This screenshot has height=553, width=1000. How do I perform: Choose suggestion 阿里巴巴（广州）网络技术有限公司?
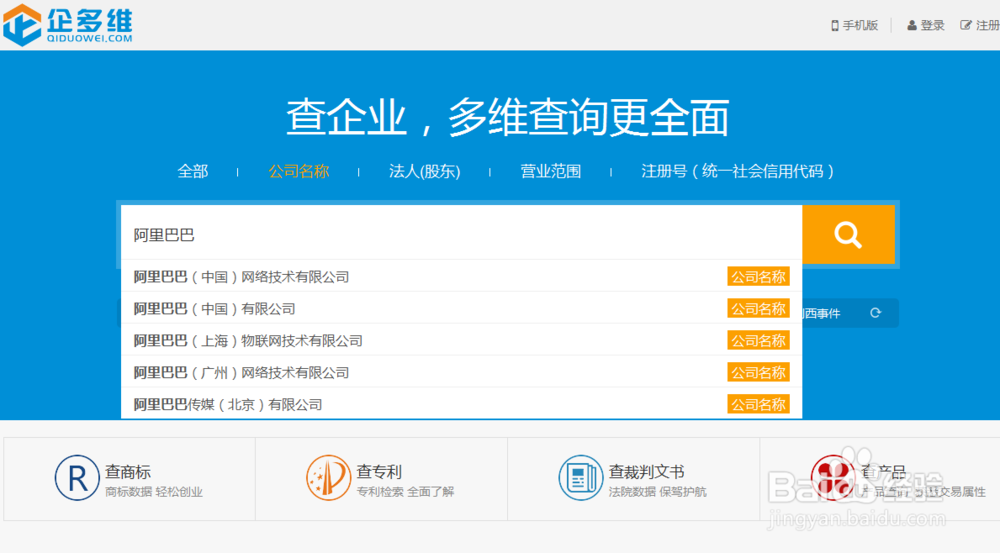point(461,372)
